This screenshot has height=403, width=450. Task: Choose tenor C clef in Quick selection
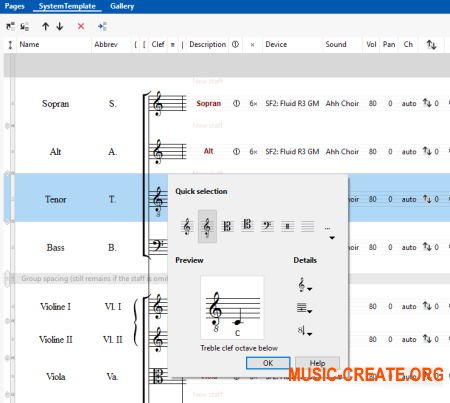247,225
